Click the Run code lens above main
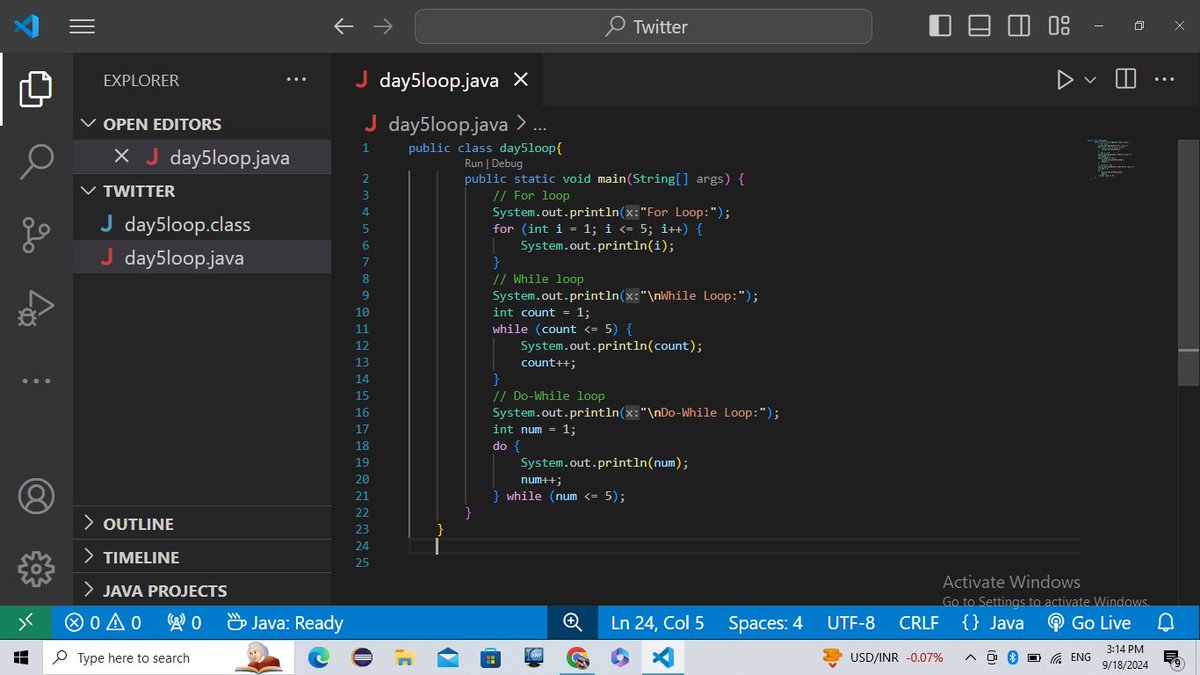This screenshot has width=1200, height=675. (x=475, y=163)
